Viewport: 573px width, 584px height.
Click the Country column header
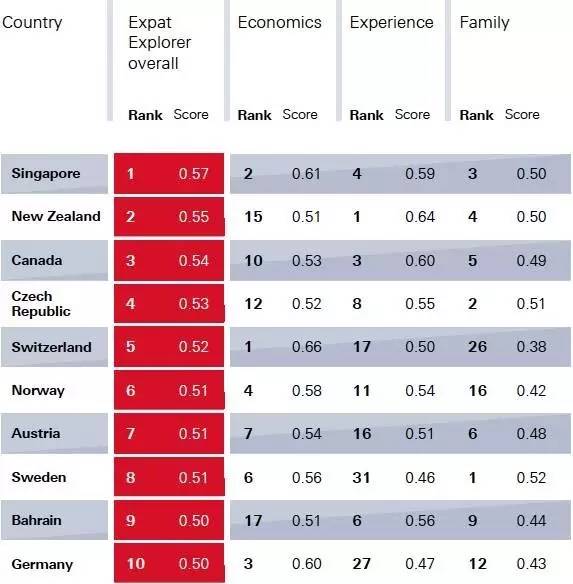point(32,22)
